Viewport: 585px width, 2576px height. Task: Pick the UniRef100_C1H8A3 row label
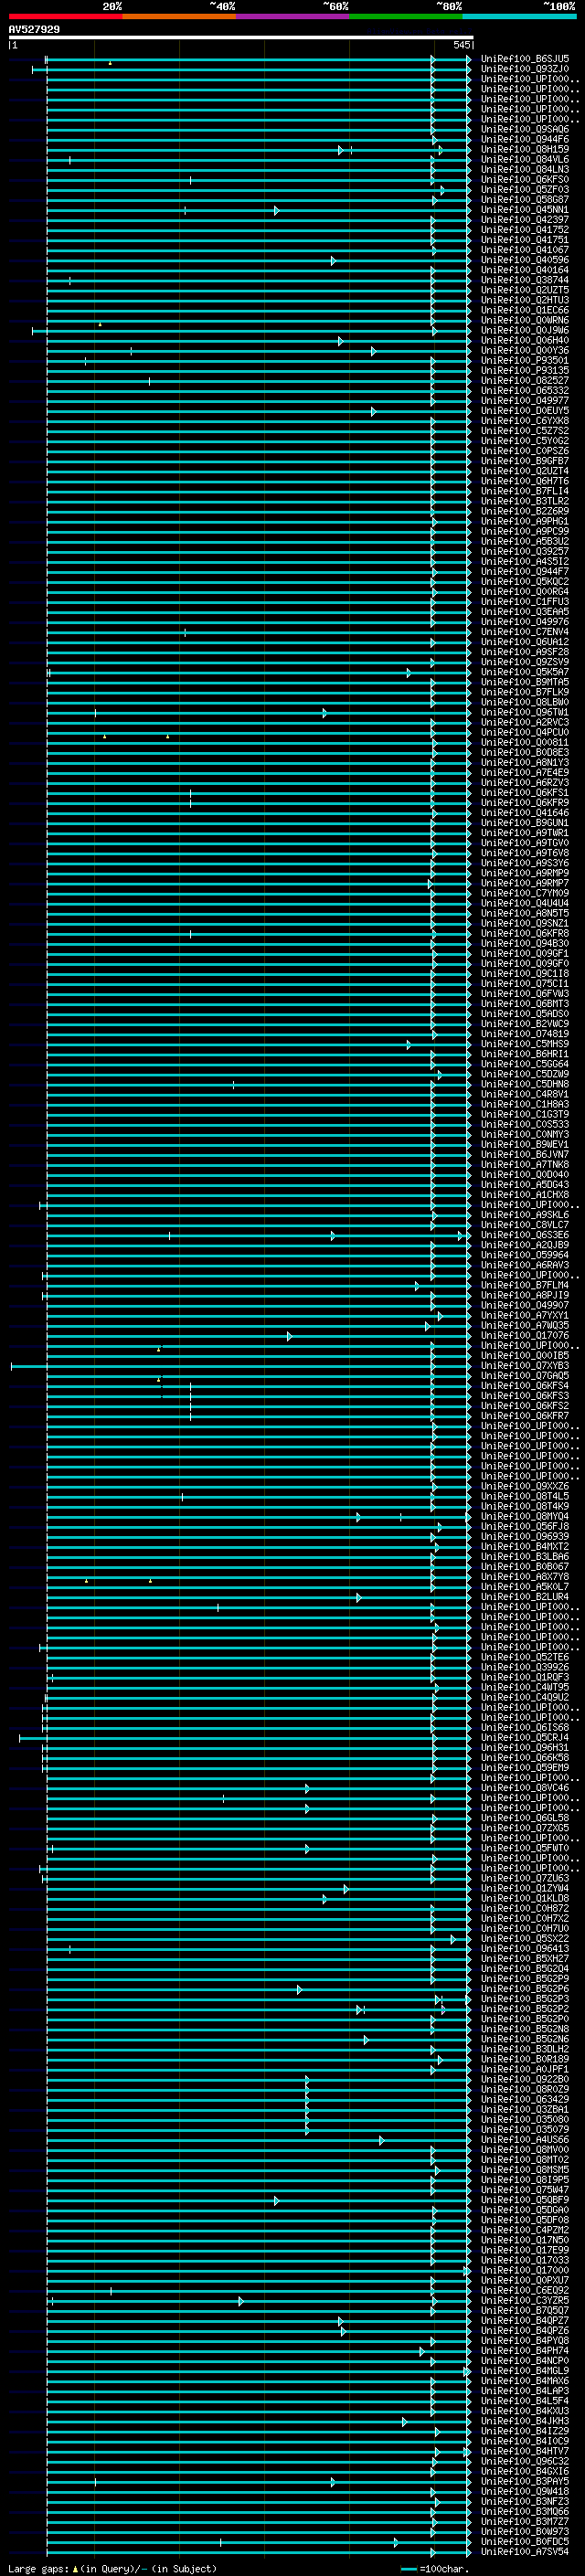tap(525, 1104)
